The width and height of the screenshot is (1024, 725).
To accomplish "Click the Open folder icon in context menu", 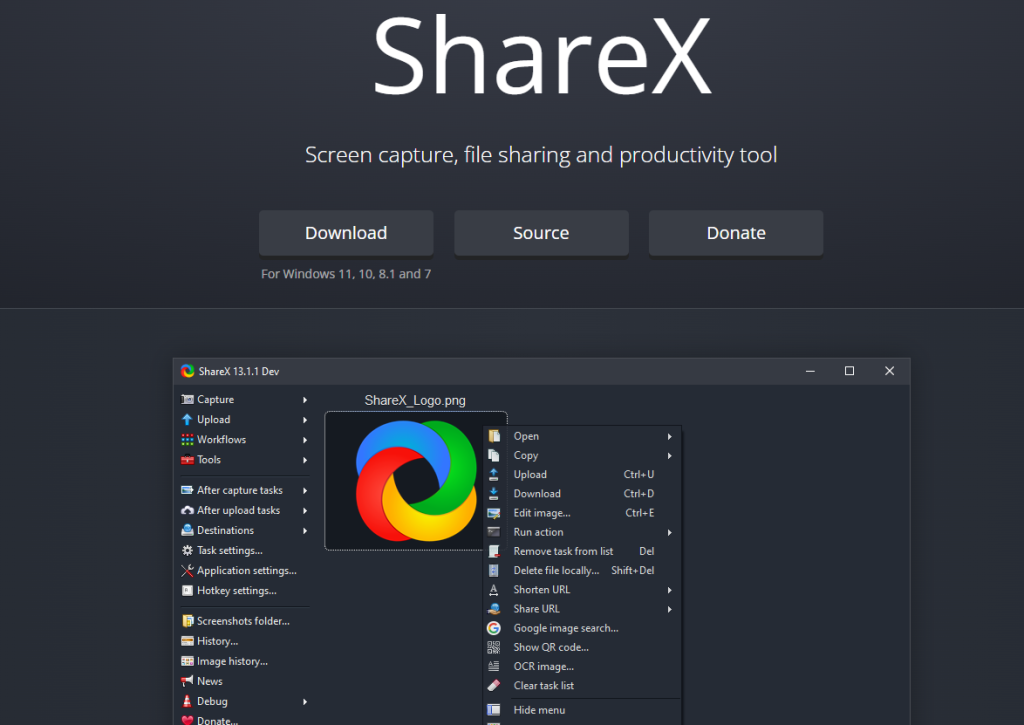I will point(494,436).
